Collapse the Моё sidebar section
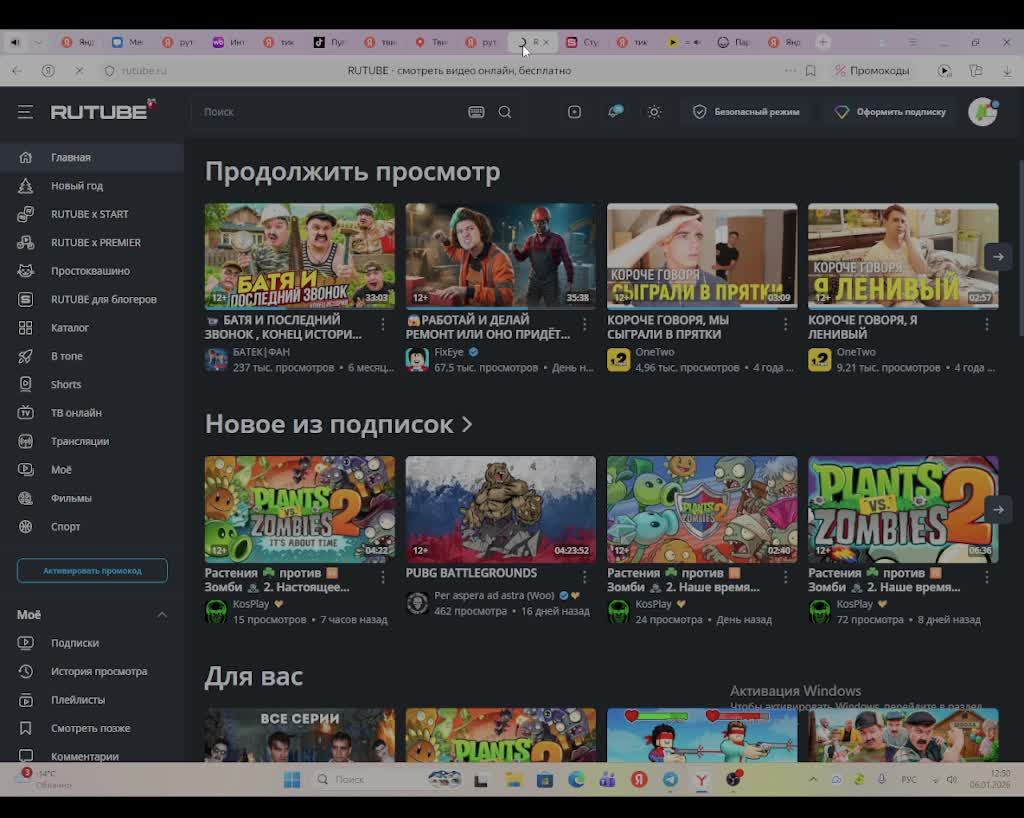Image resolution: width=1024 pixels, height=818 pixels. coord(161,615)
